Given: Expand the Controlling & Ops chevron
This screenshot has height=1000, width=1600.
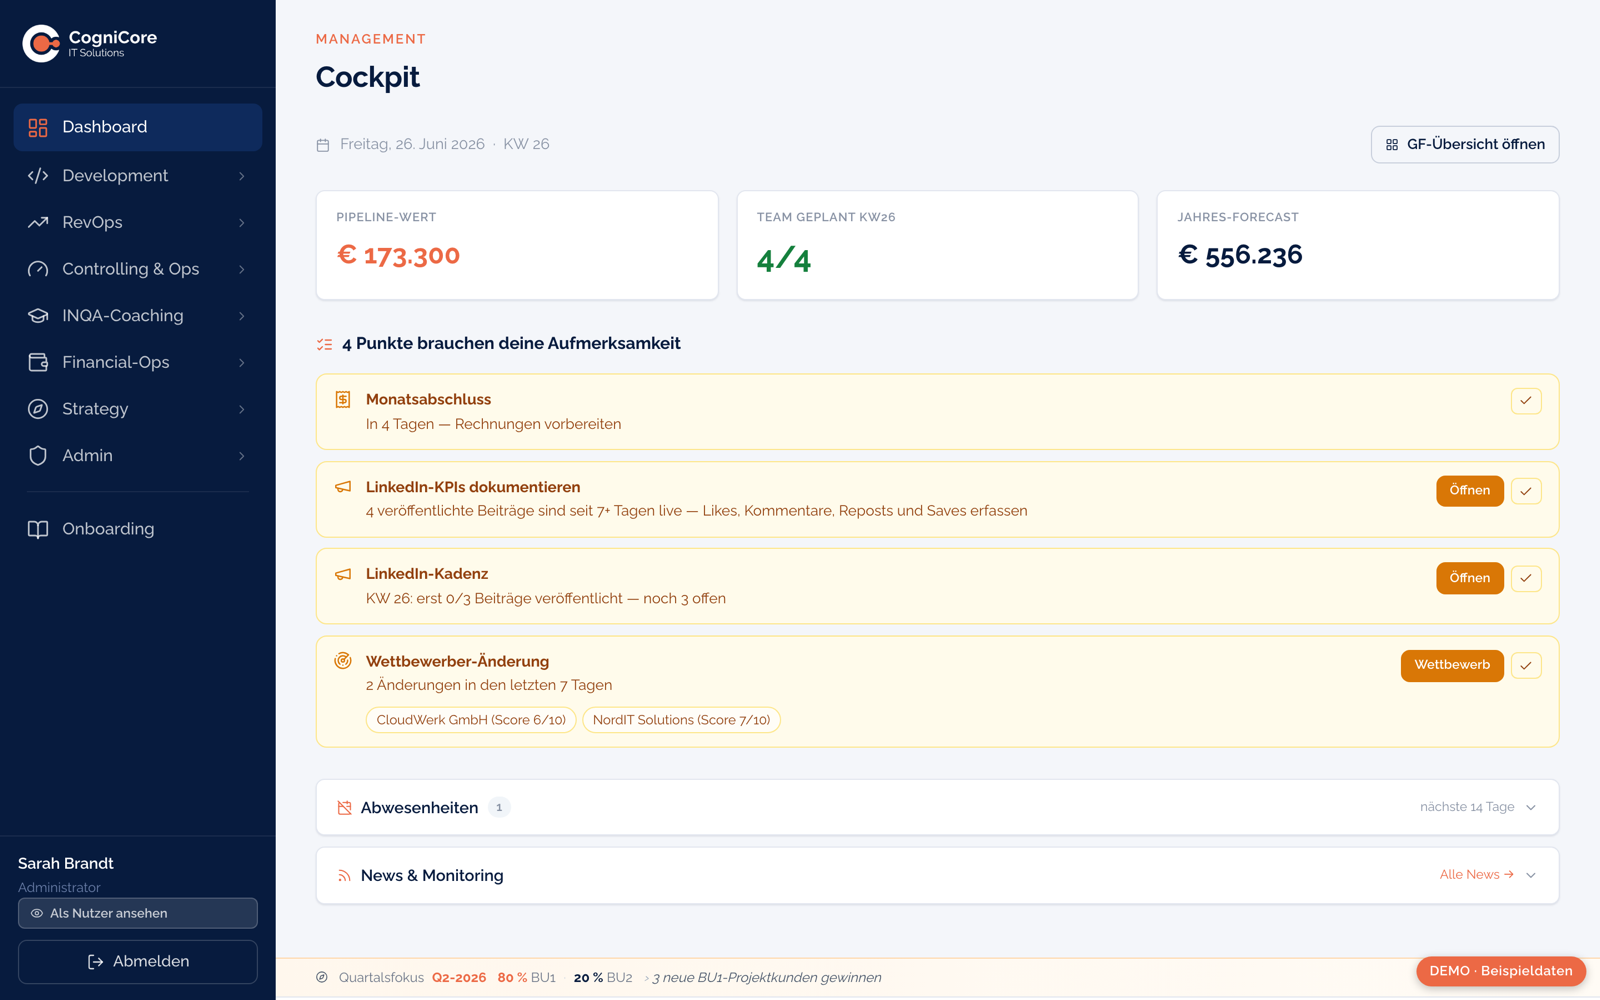Looking at the screenshot, I should tap(242, 269).
